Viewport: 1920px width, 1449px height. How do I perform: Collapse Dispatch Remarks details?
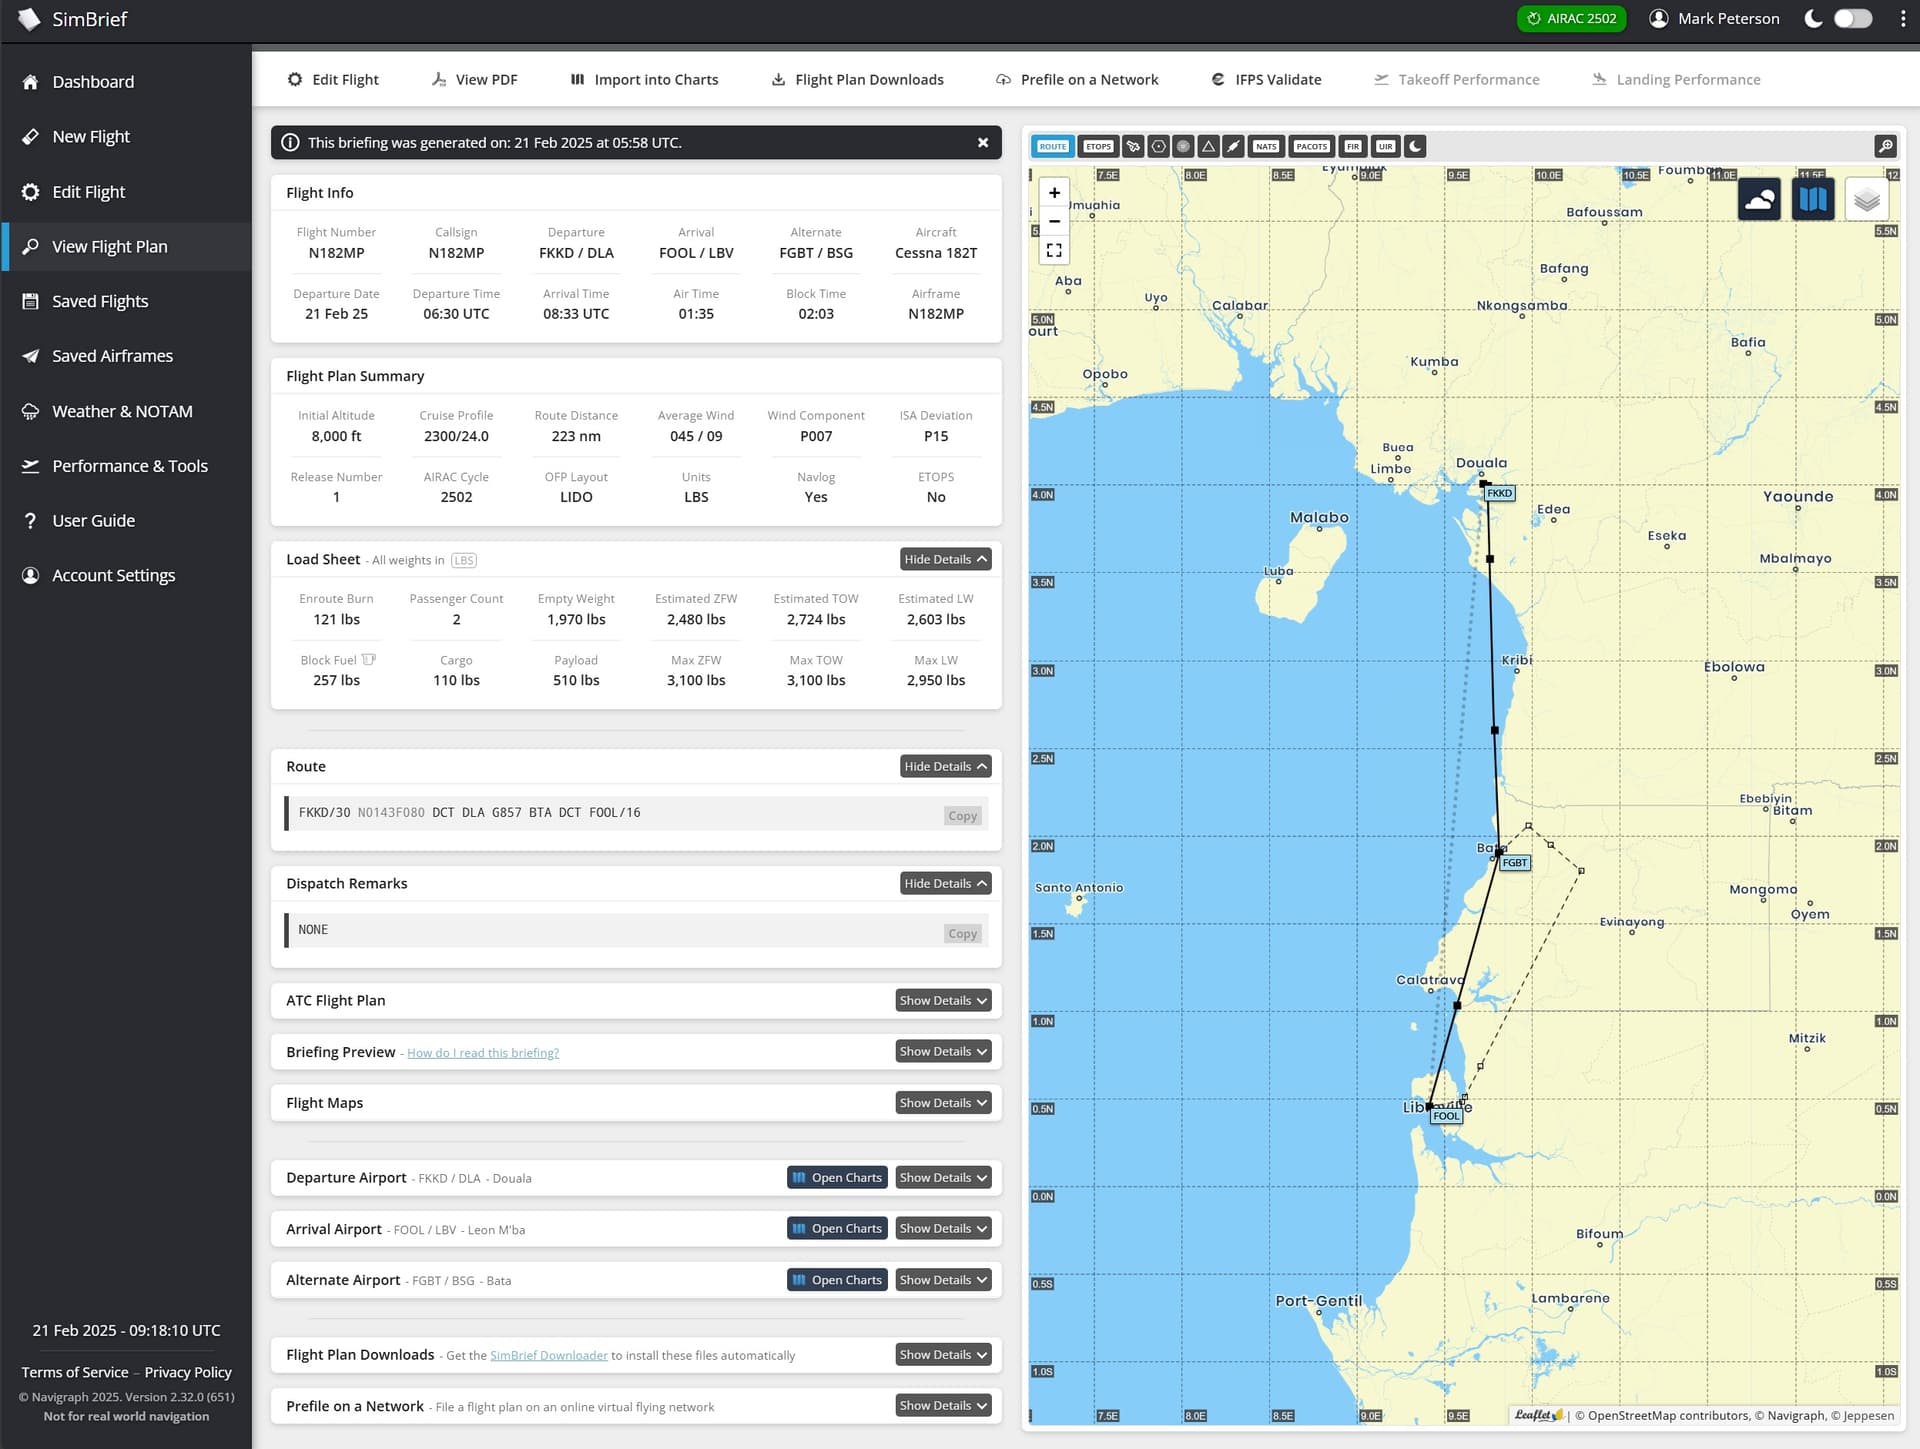[x=945, y=883]
